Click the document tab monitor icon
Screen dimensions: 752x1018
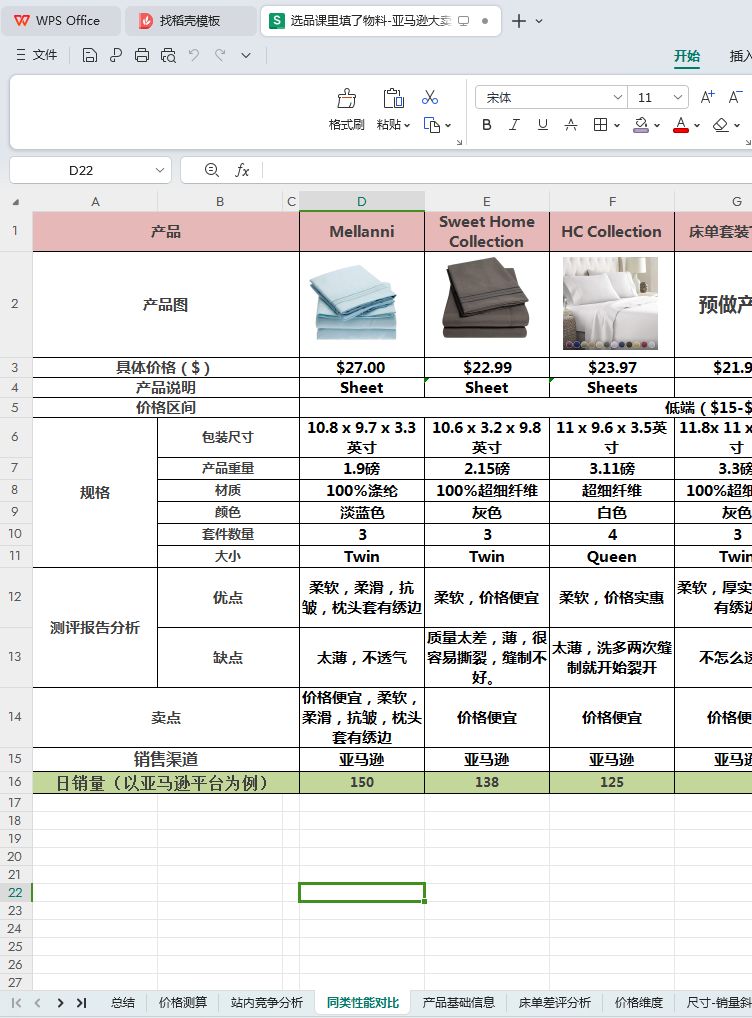[463, 21]
